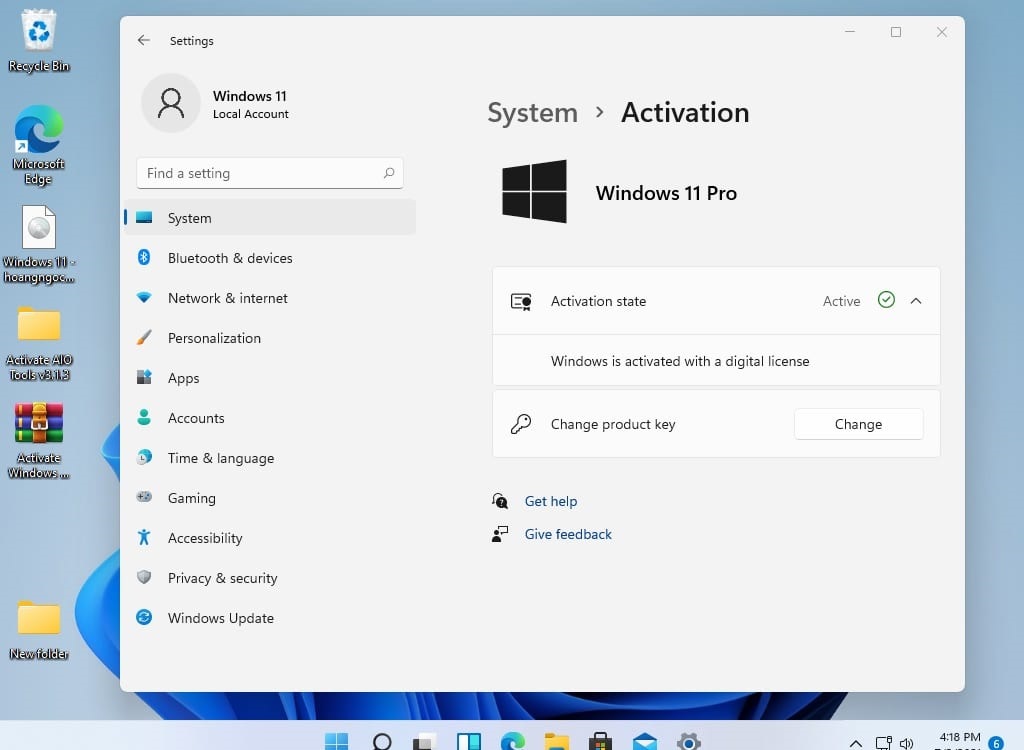Click the Settings gear on the taskbar
The width and height of the screenshot is (1024, 750).
tap(688, 742)
